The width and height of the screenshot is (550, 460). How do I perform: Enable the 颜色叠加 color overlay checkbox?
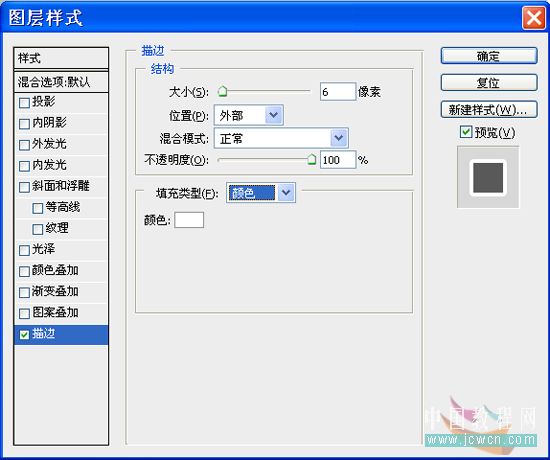[24, 271]
